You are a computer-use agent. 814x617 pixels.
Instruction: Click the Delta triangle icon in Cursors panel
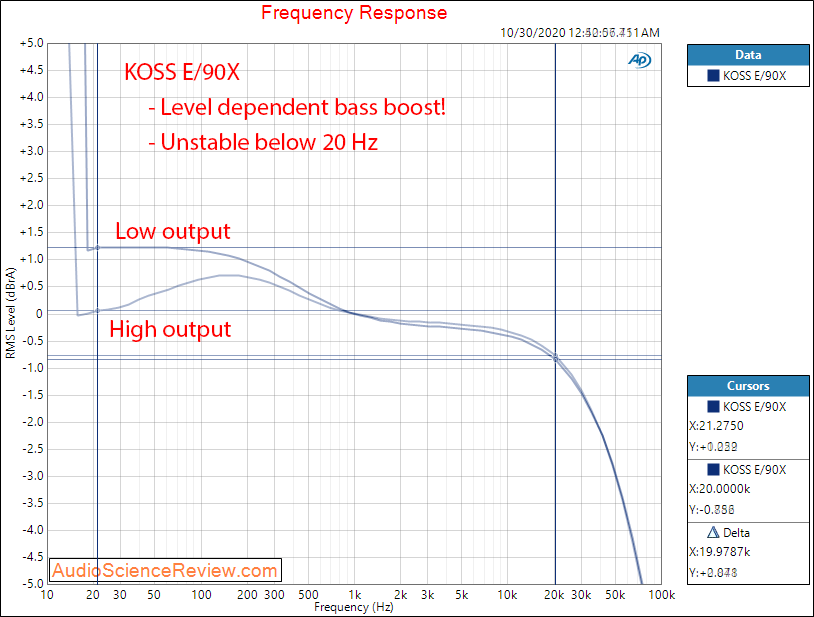point(713,532)
